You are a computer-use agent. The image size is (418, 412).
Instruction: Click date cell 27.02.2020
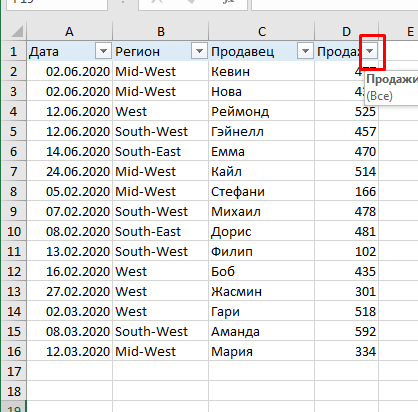[70, 292]
